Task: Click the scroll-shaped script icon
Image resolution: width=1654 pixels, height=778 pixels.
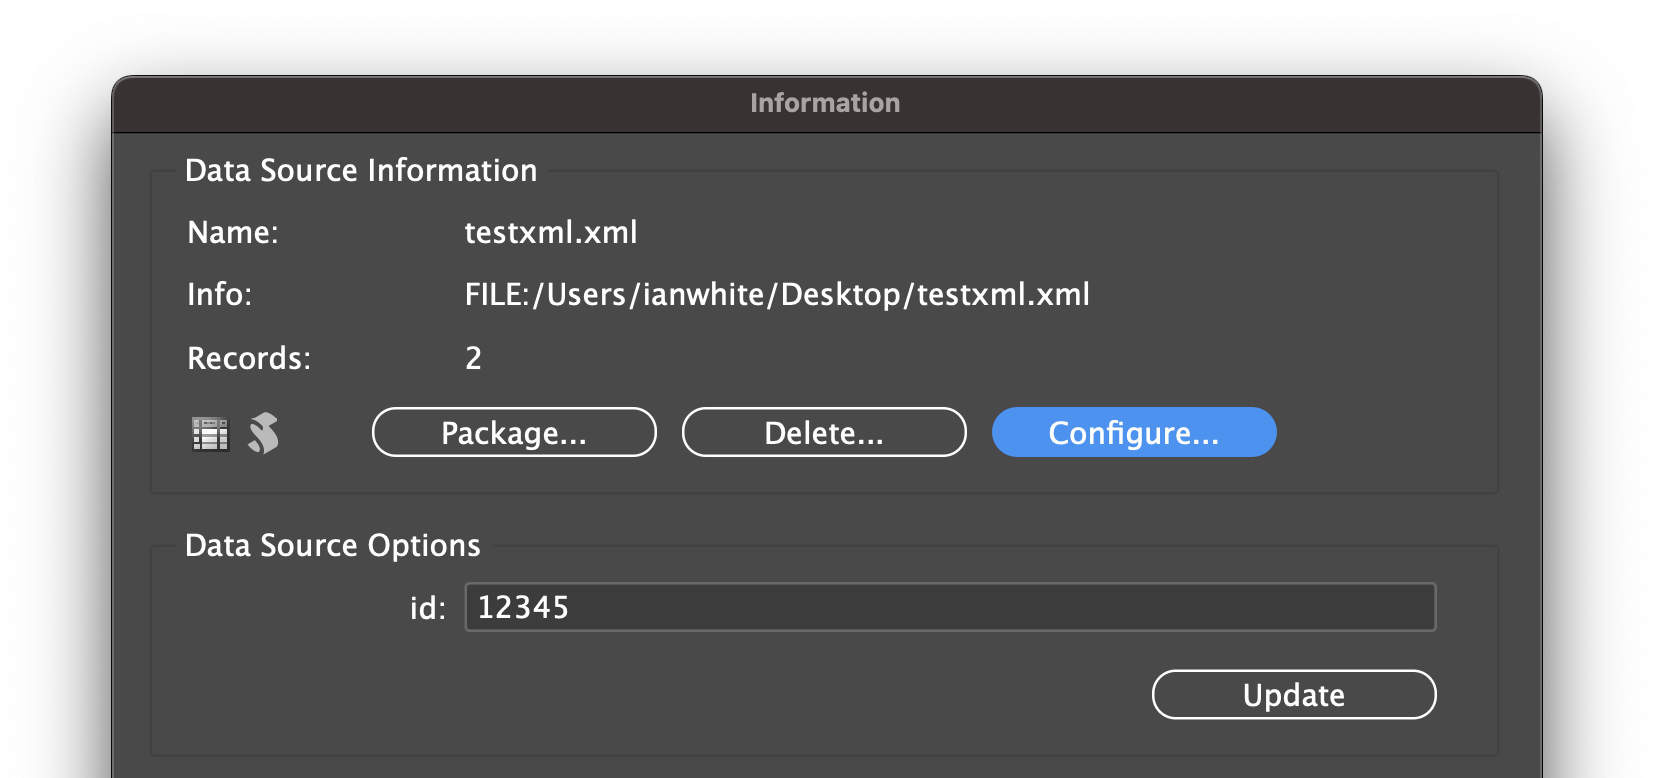Action: pyautogui.click(x=263, y=433)
